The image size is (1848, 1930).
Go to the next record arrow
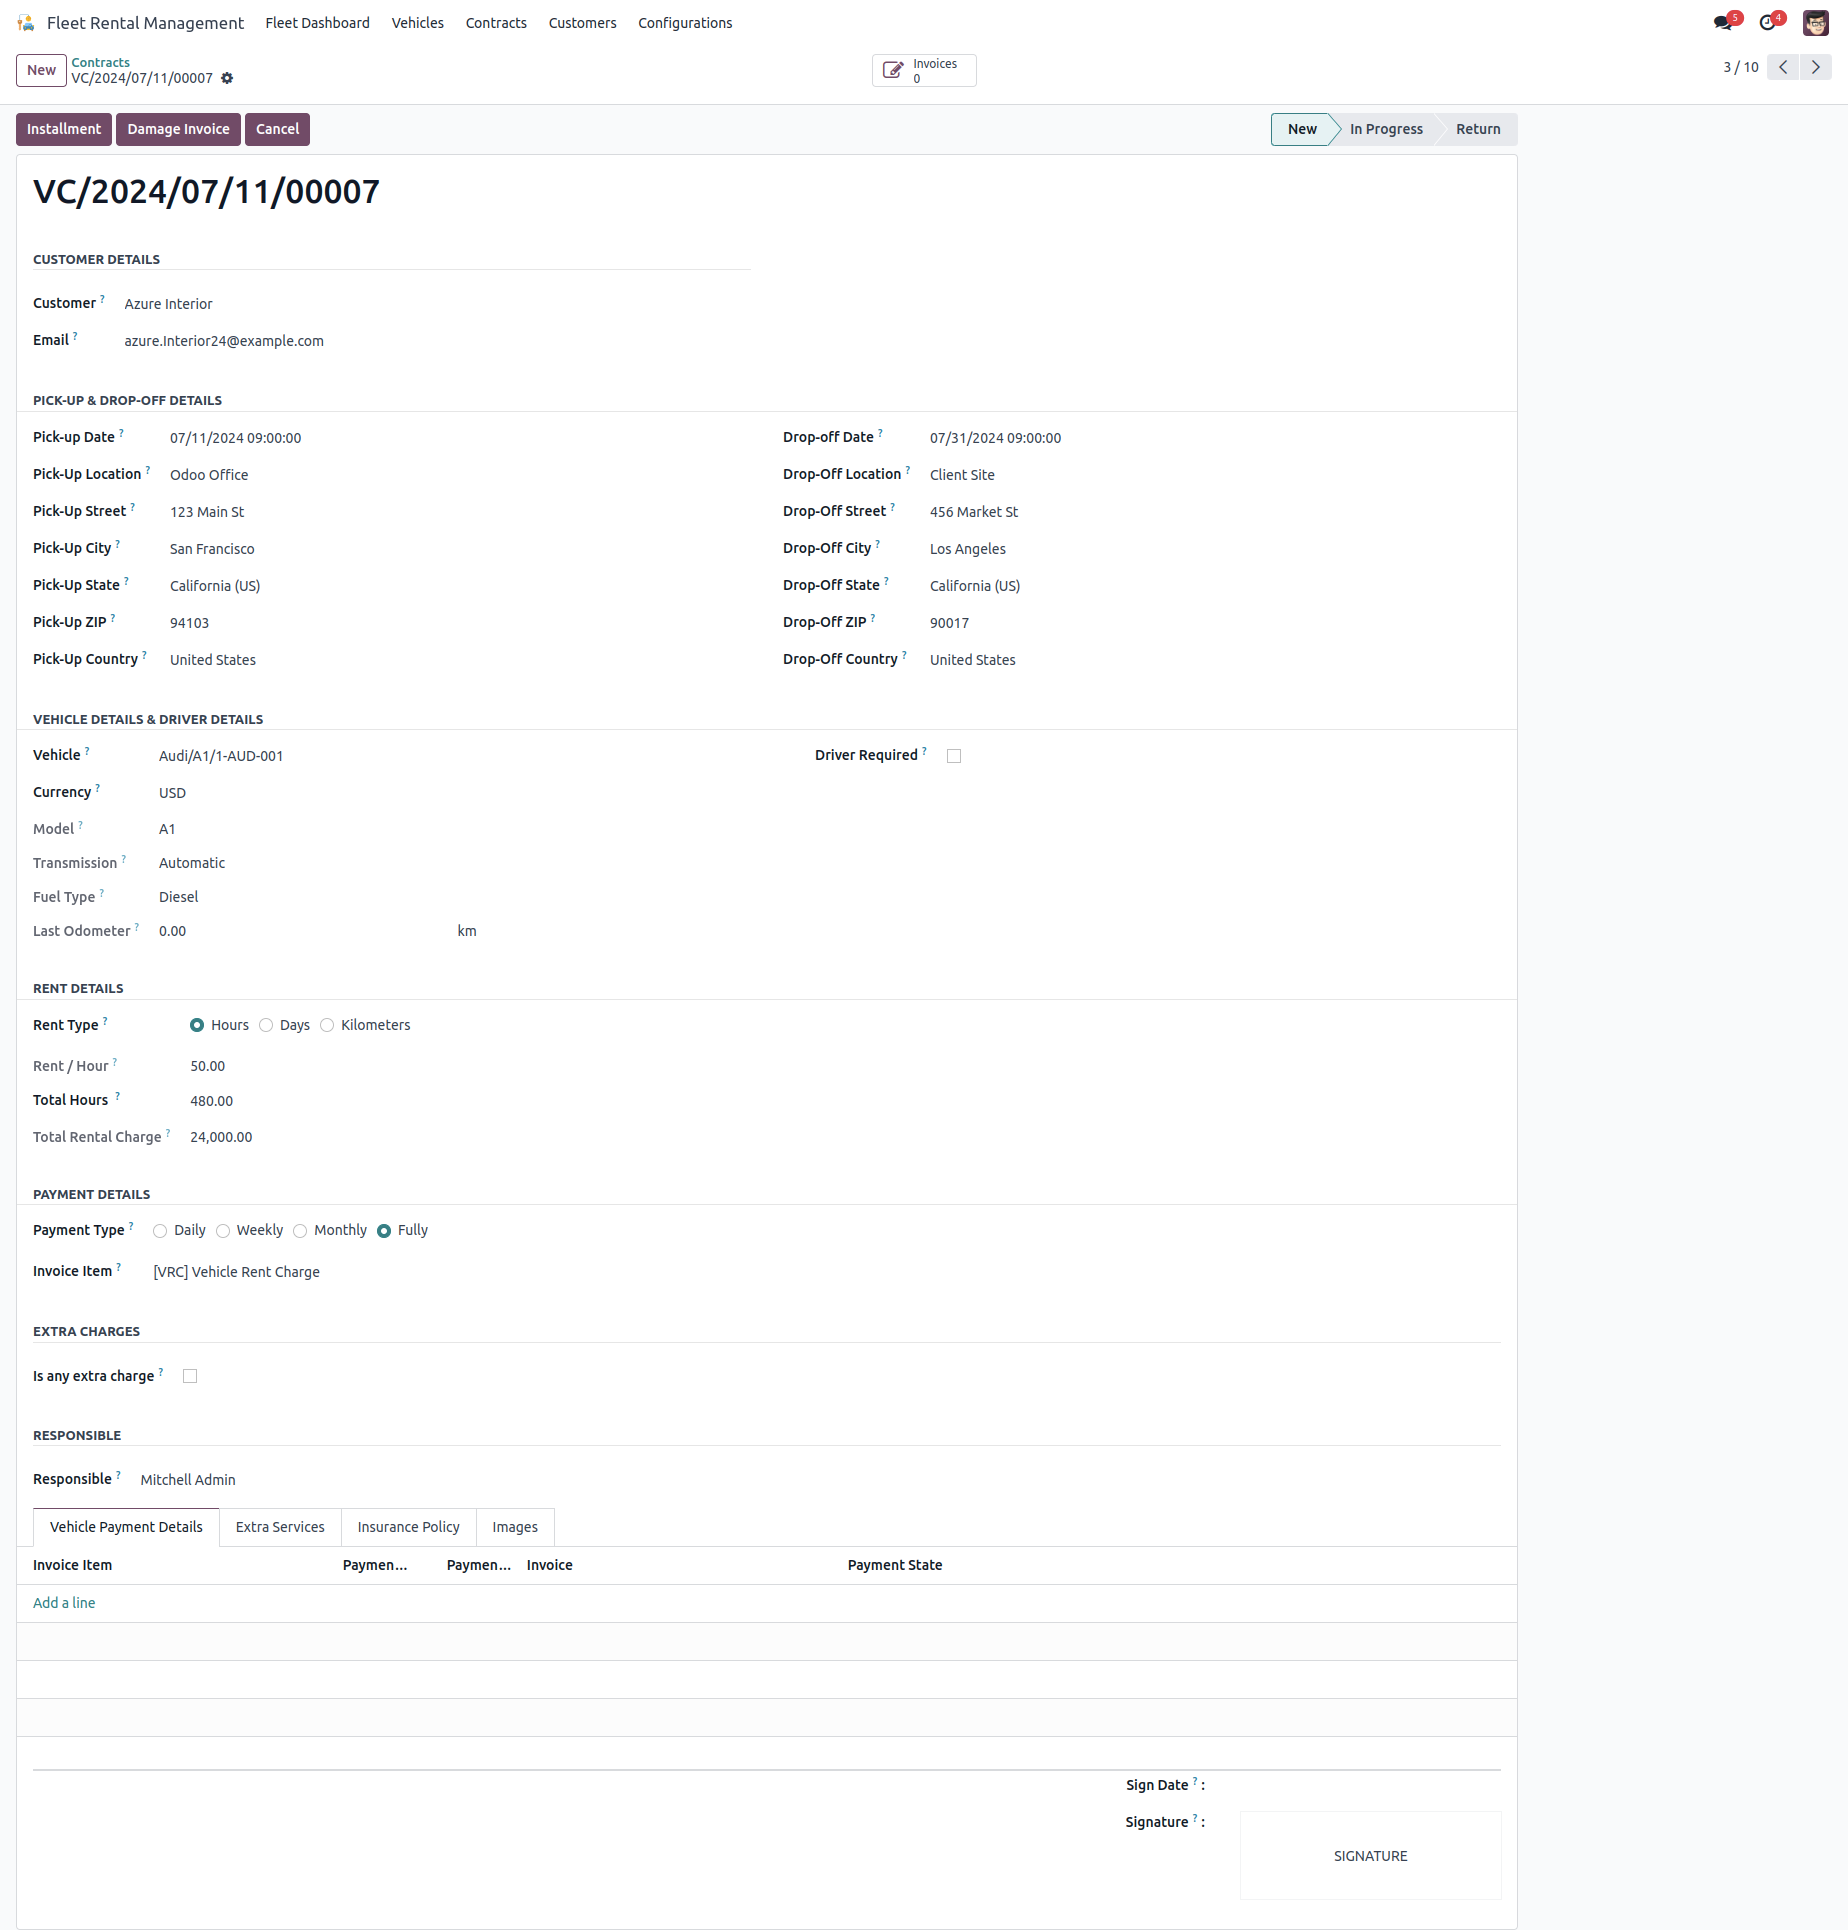tap(1815, 67)
